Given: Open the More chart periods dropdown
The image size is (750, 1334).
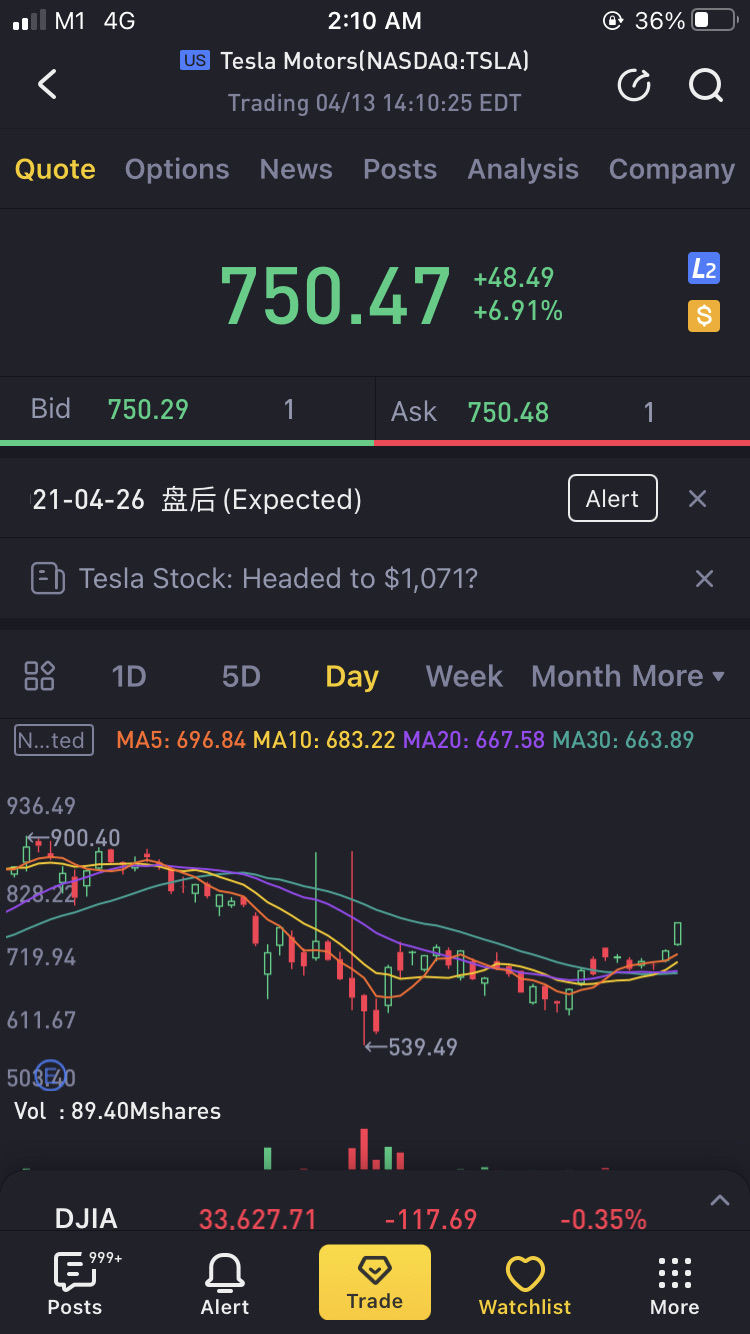Looking at the screenshot, I should click(678, 676).
